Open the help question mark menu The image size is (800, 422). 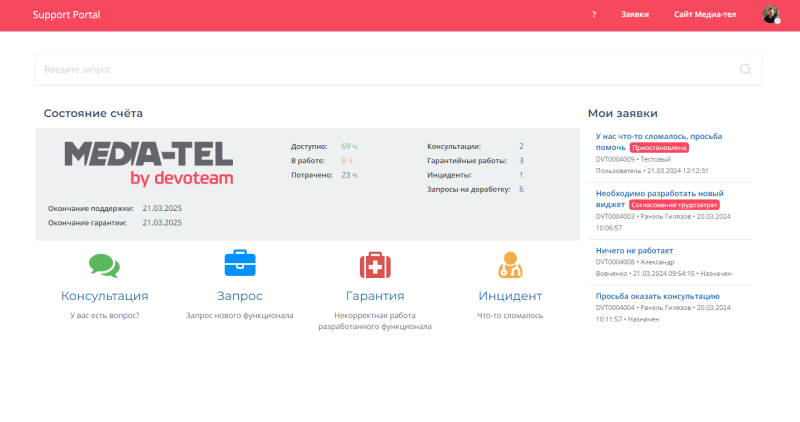(x=594, y=14)
